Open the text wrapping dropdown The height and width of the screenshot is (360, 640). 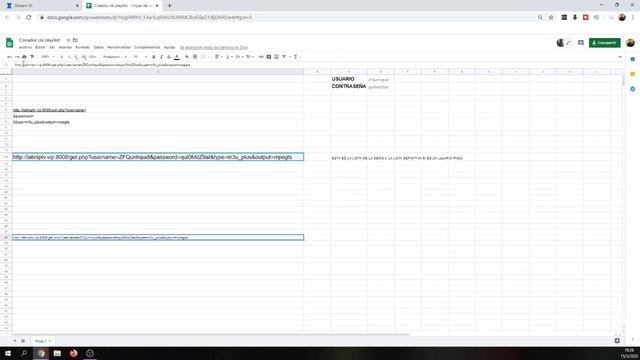239,57
